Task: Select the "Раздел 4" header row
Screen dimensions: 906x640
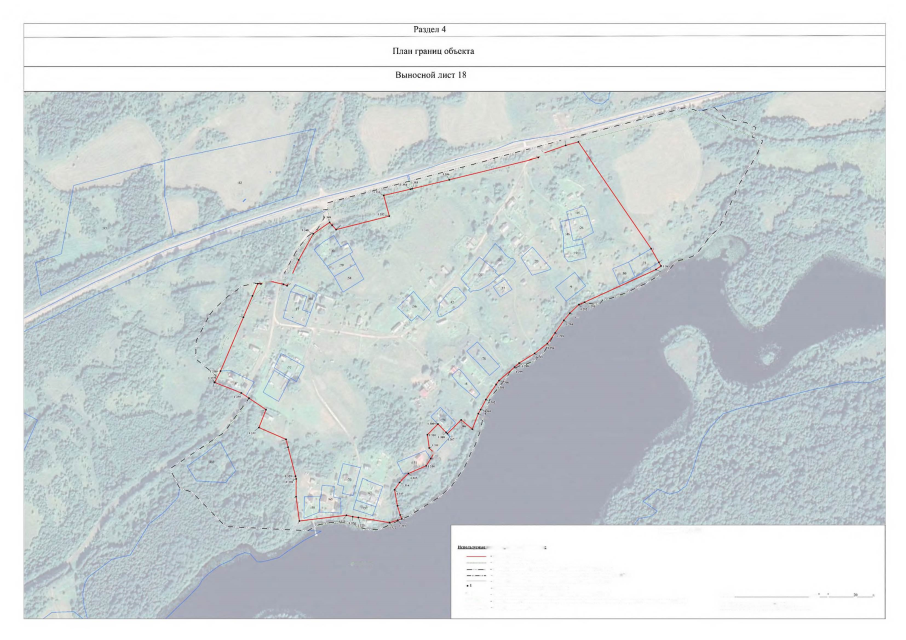Action: point(454,29)
